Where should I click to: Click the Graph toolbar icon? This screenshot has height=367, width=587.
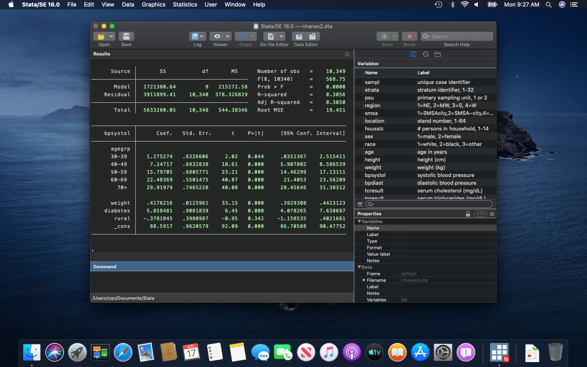[x=242, y=36]
